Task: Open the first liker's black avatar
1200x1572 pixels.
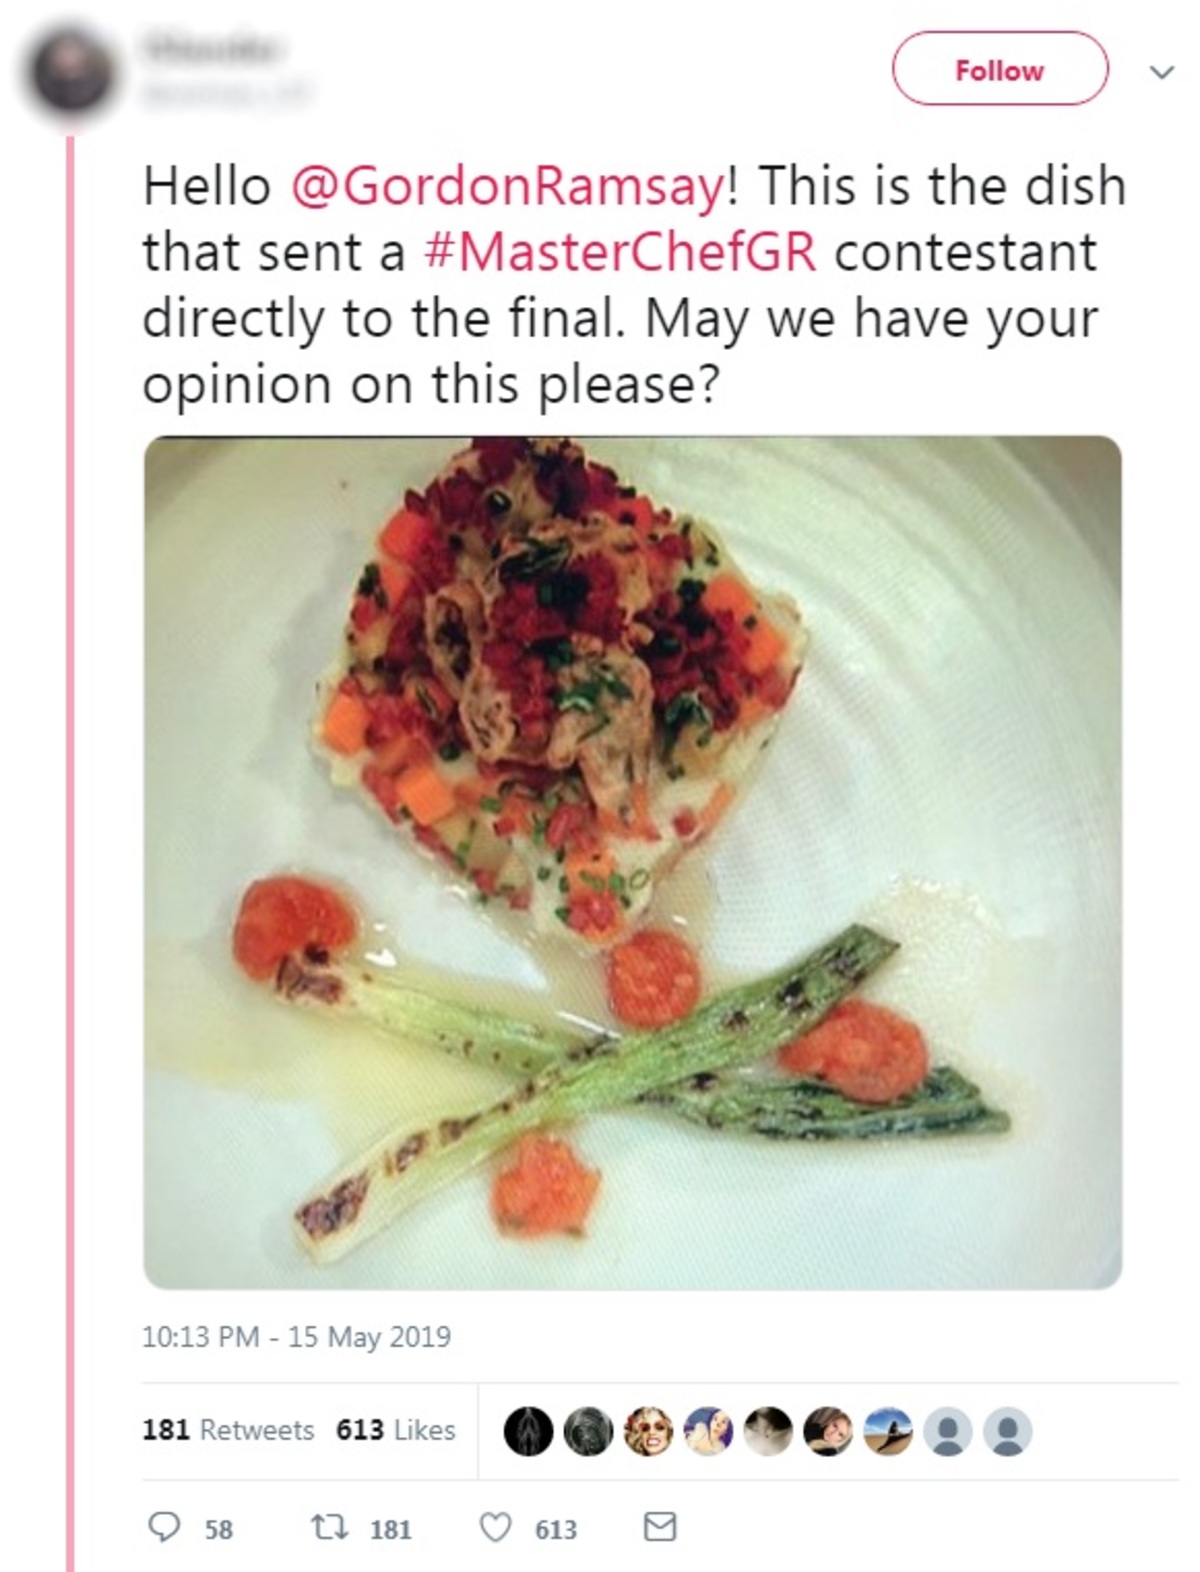Action: (x=529, y=1431)
